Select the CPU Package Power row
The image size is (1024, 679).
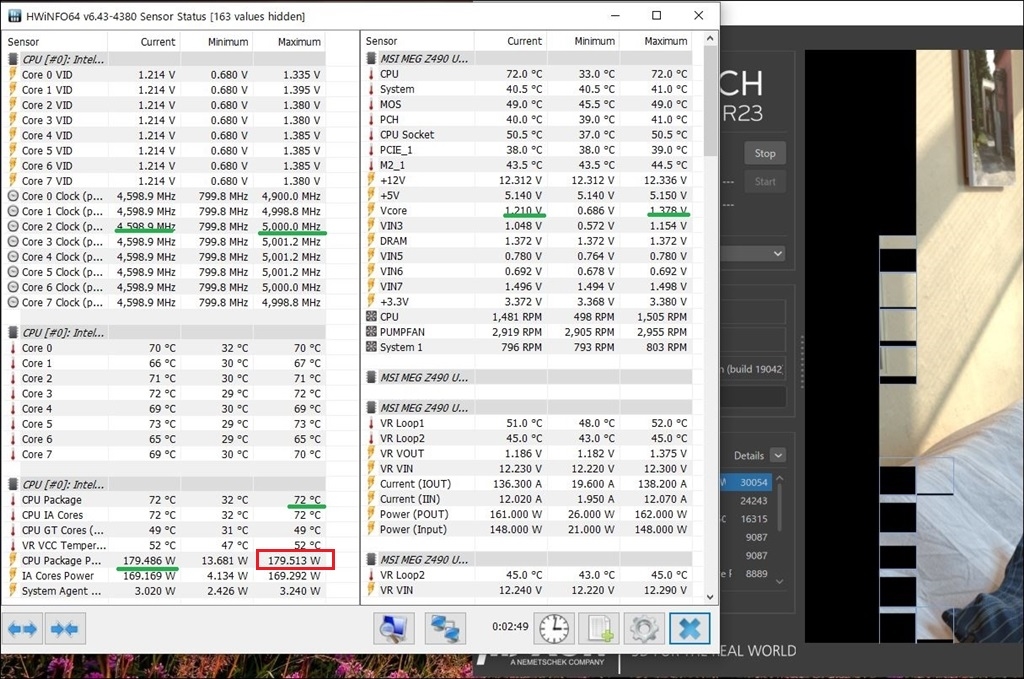pos(165,560)
